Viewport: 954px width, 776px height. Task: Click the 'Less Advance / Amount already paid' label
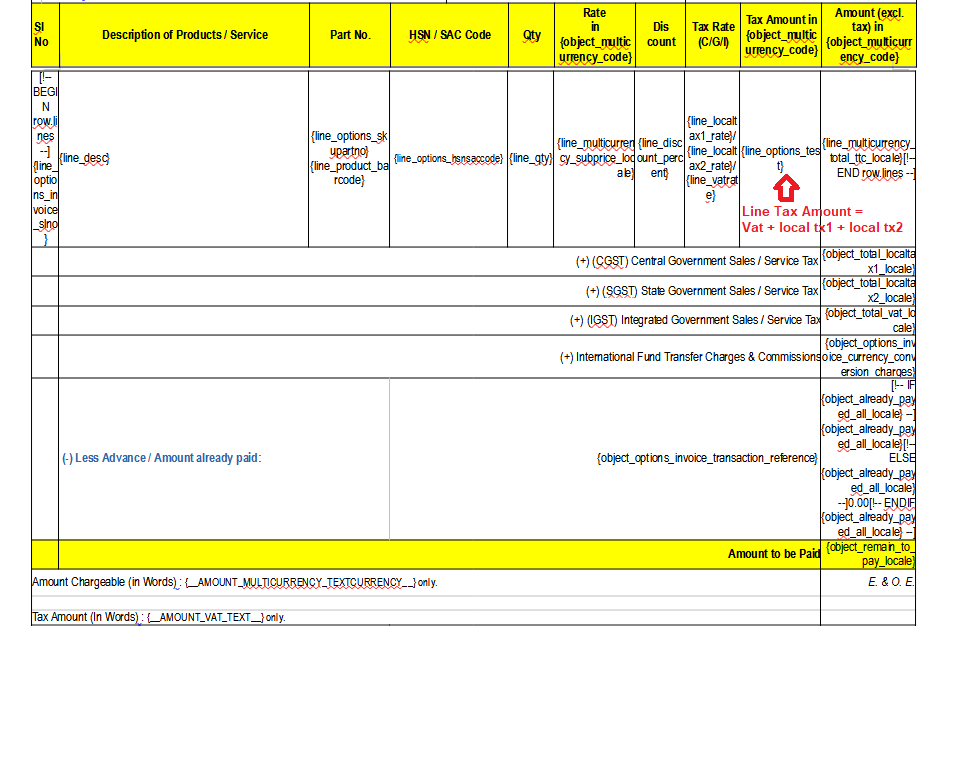tap(161, 458)
